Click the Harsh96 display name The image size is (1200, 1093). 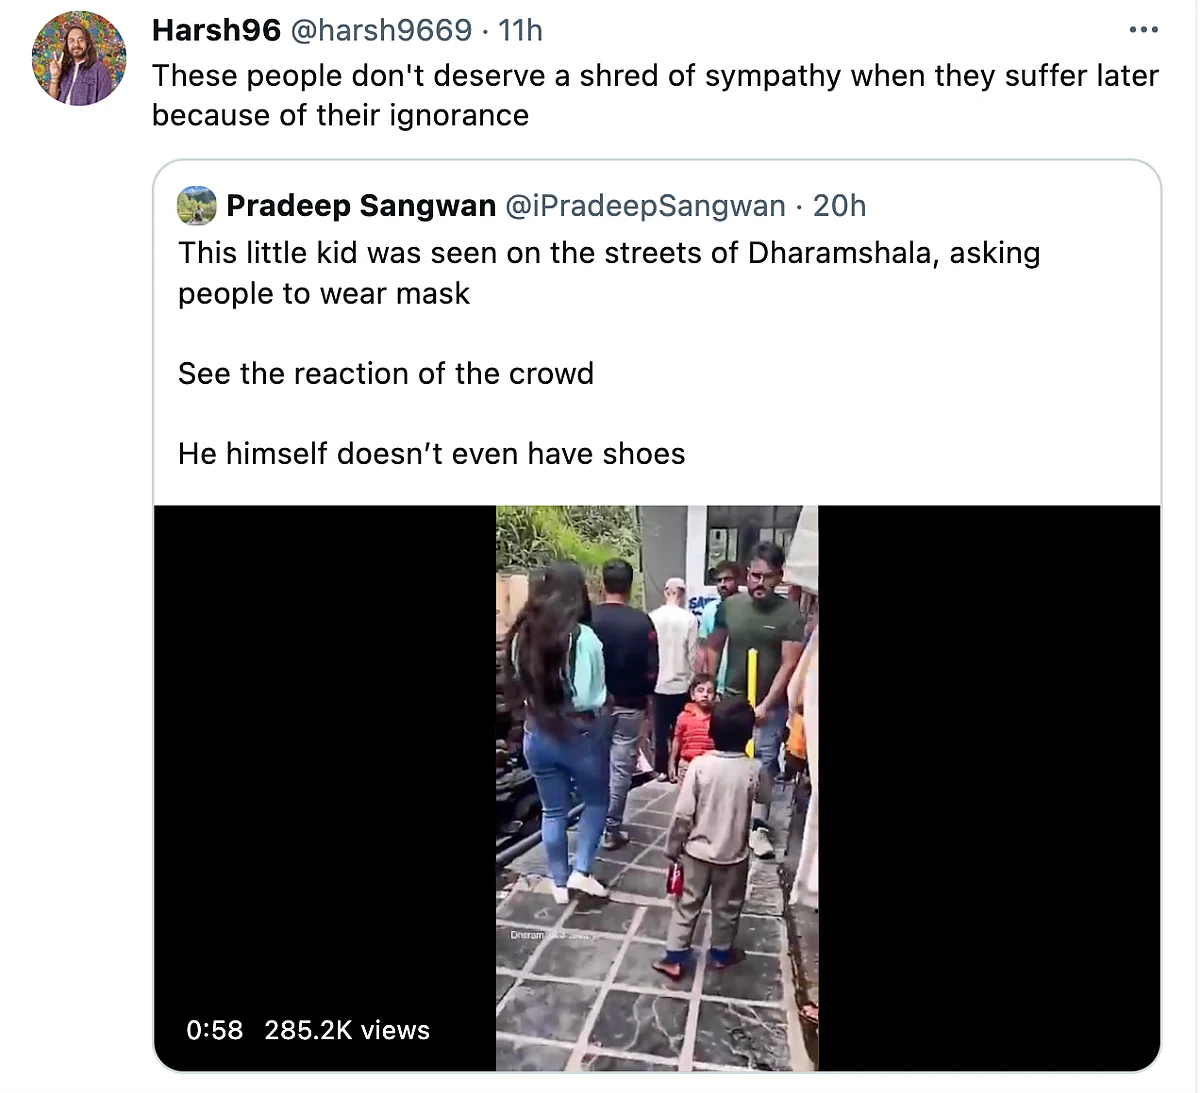click(x=216, y=30)
